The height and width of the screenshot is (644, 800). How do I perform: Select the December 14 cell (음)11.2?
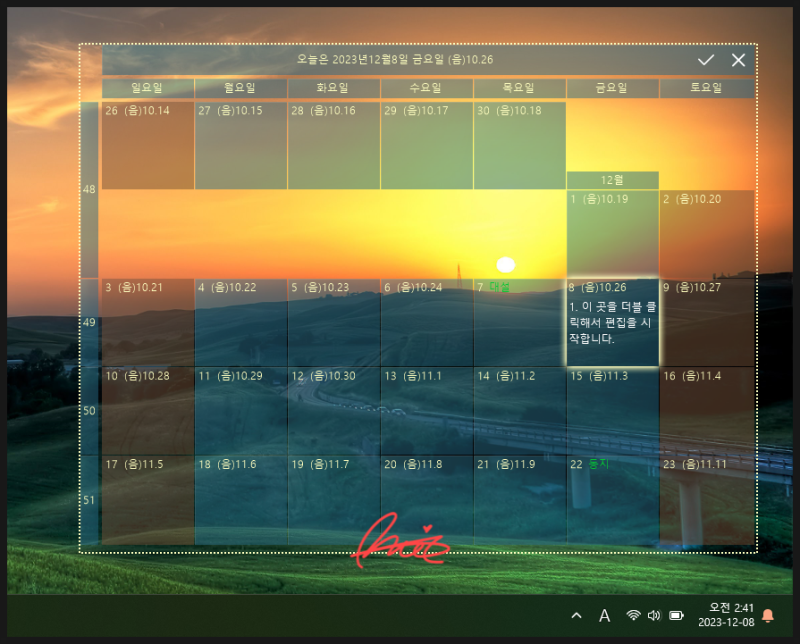(x=519, y=411)
